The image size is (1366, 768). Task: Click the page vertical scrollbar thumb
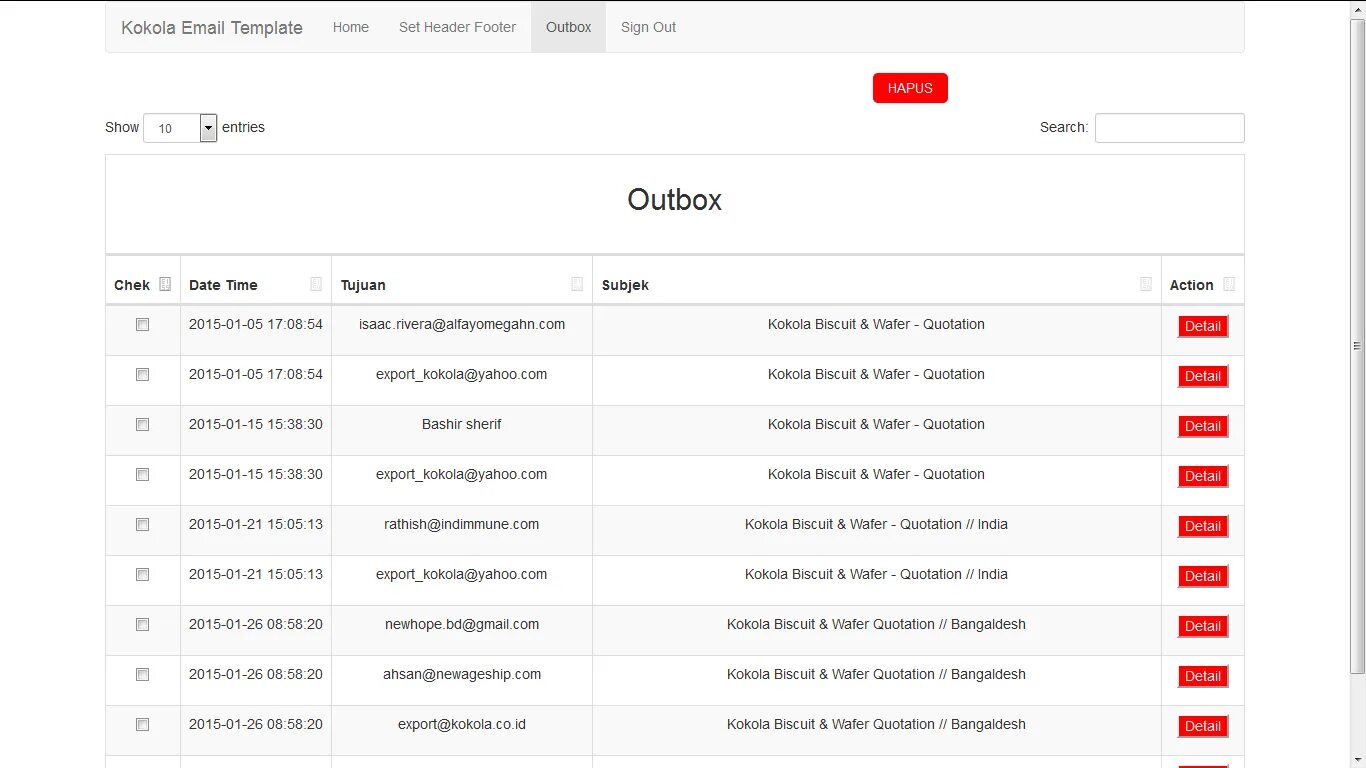pyautogui.click(x=1357, y=345)
